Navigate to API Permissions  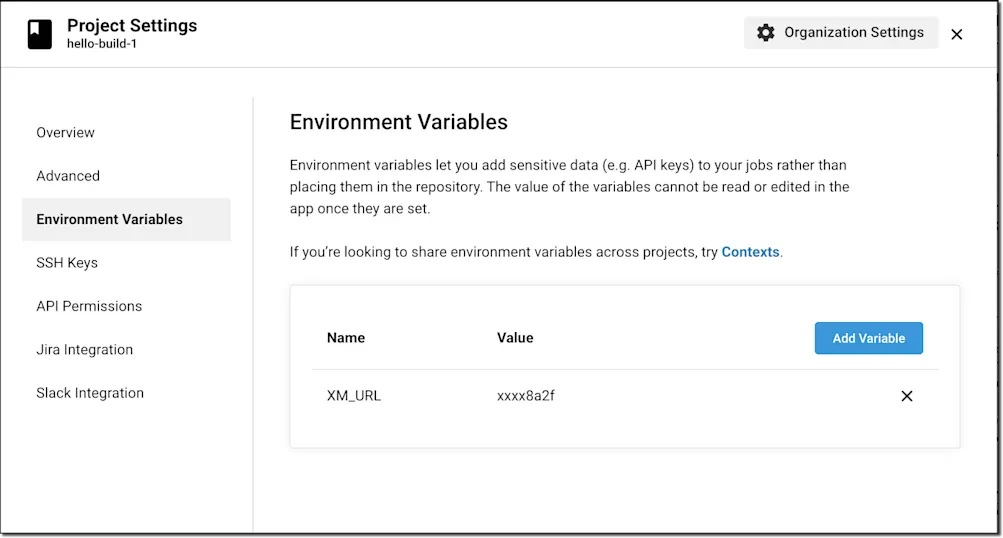point(89,306)
